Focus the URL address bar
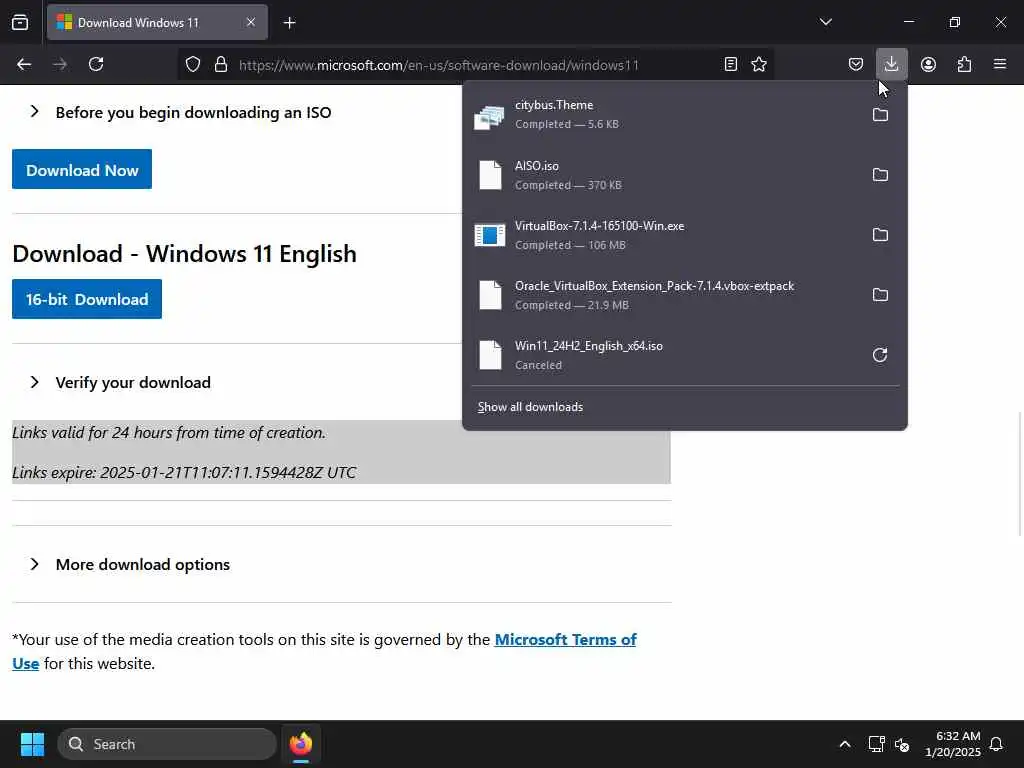The height and width of the screenshot is (768, 1024). (477, 65)
